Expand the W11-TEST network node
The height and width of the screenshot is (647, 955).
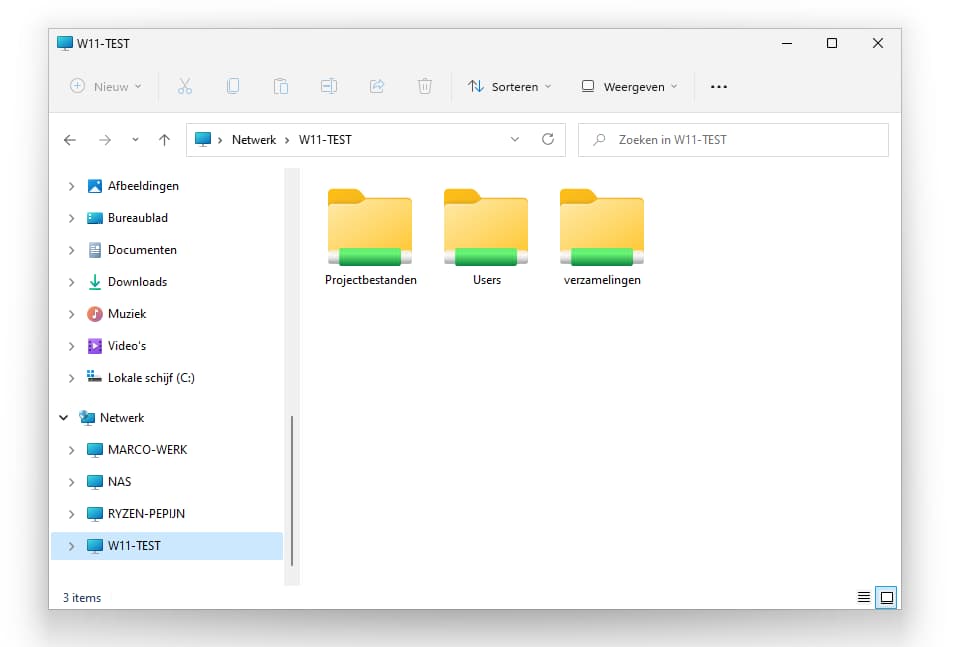pyautogui.click(x=71, y=546)
